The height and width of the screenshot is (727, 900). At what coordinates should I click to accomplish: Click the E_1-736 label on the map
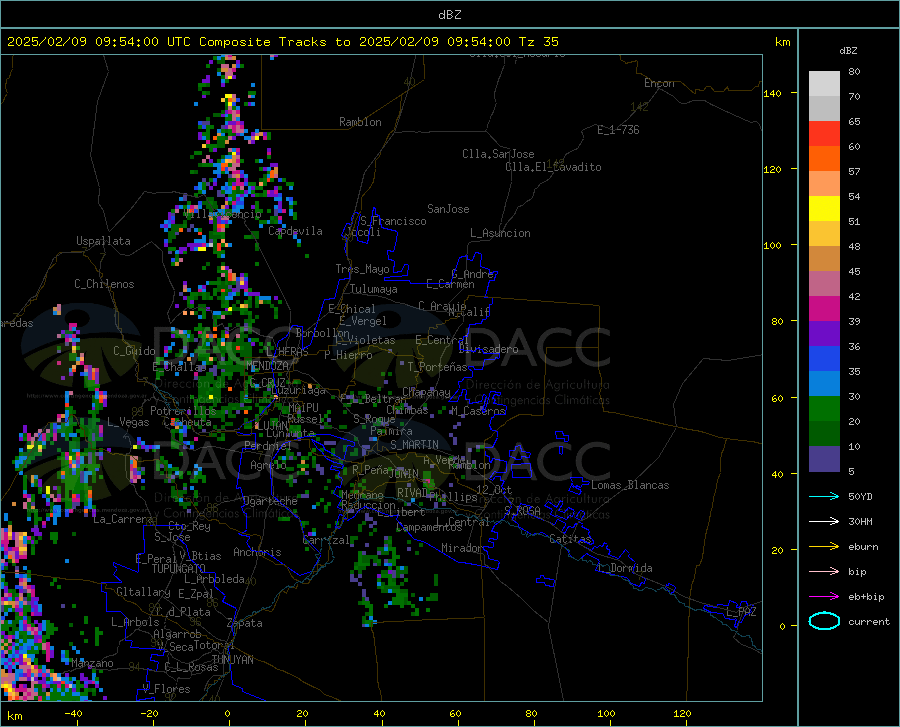coord(618,130)
